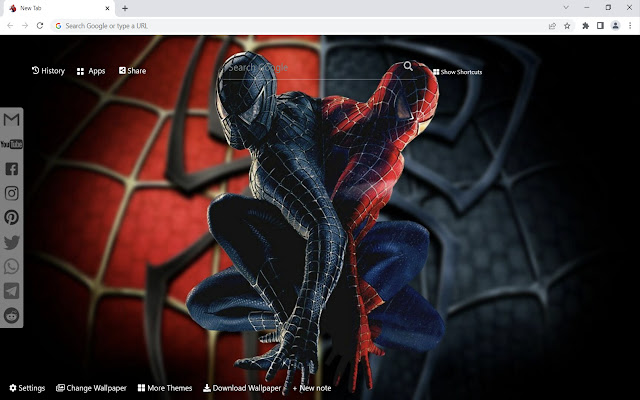Open Telegram shortcut in sidebar
This screenshot has width=640, height=400.
click(x=11, y=291)
